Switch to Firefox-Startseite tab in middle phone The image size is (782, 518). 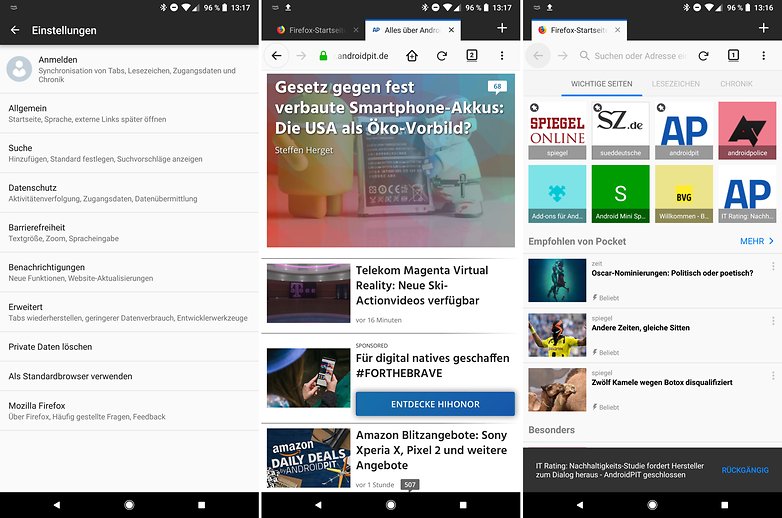(x=310, y=30)
